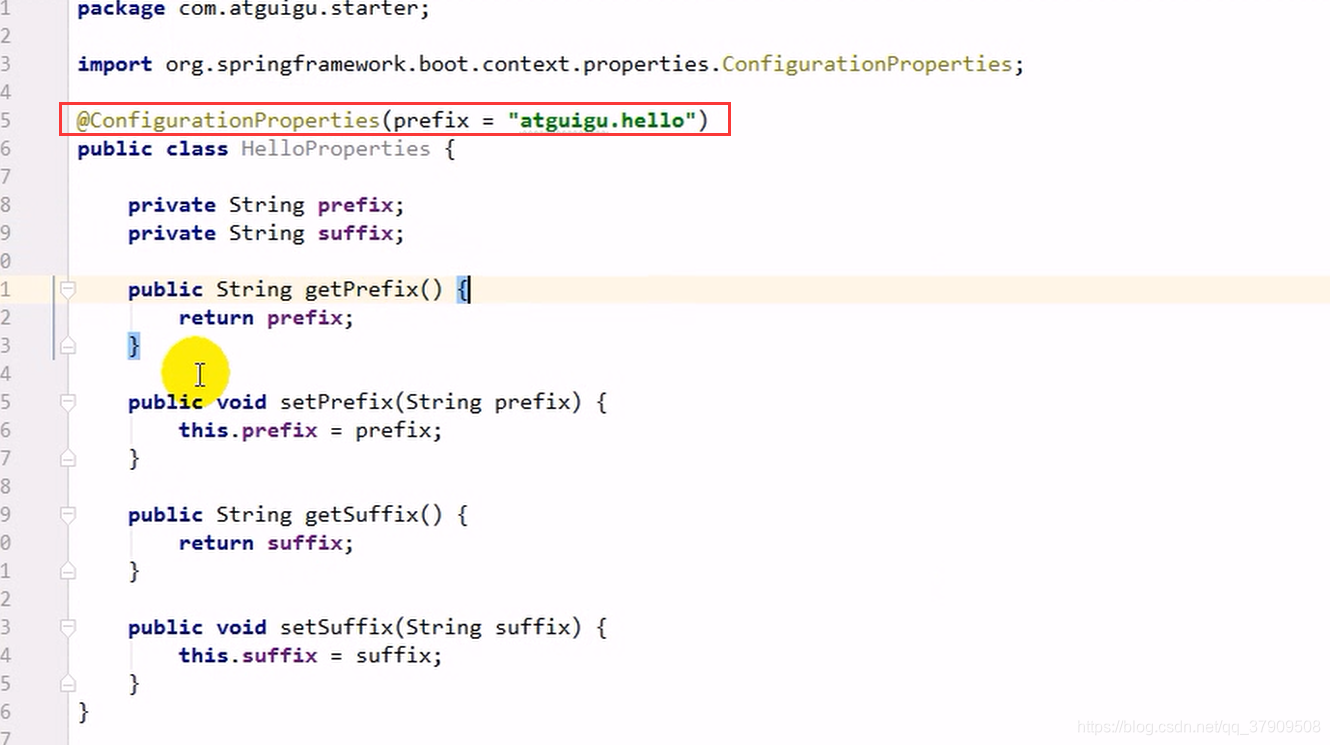Click 'prefix' in 'return prefix;'
This screenshot has height=745, width=1330.
[x=304, y=318]
